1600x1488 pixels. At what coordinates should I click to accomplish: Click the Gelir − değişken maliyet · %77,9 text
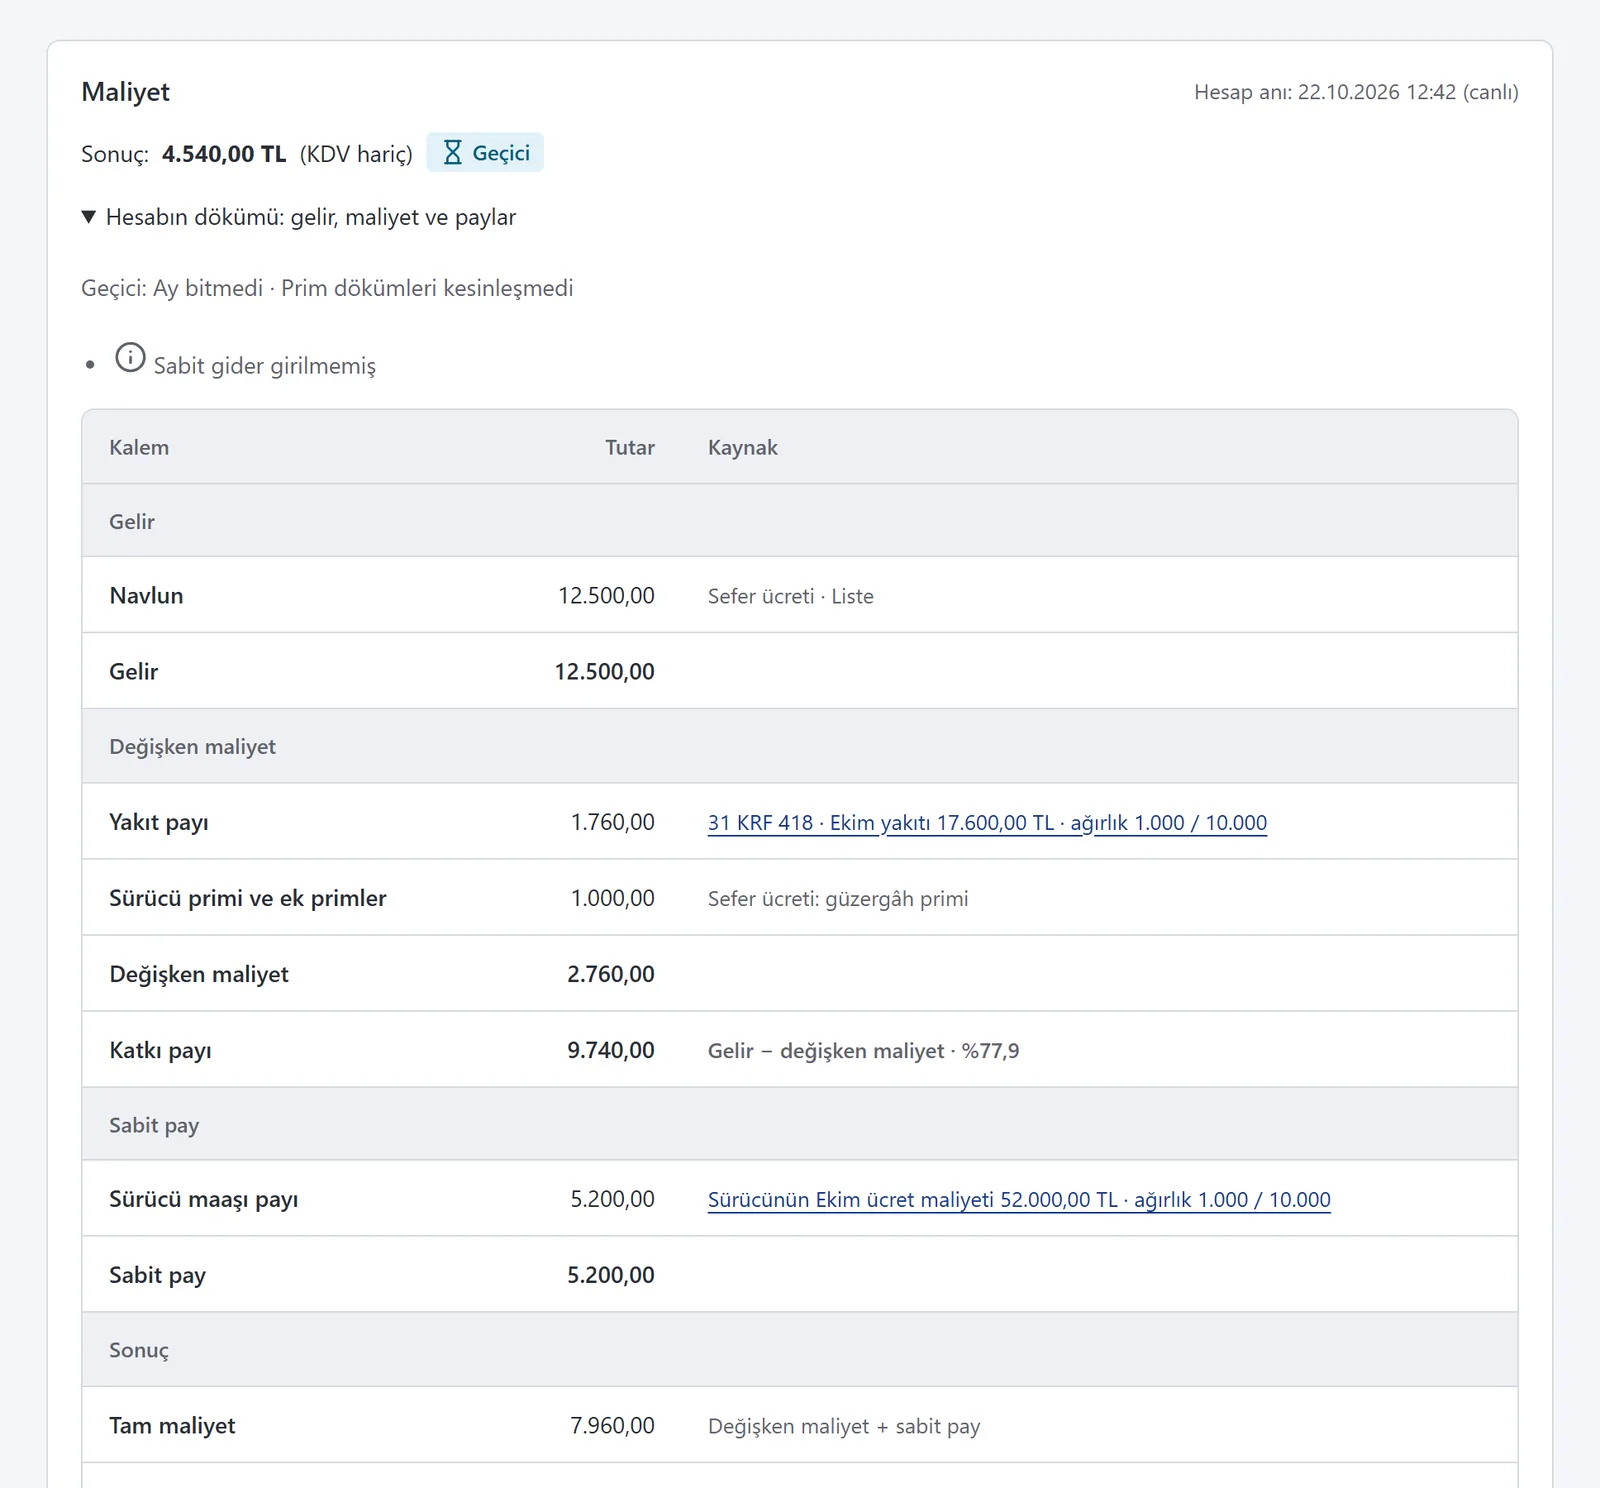click(864, 1051)
